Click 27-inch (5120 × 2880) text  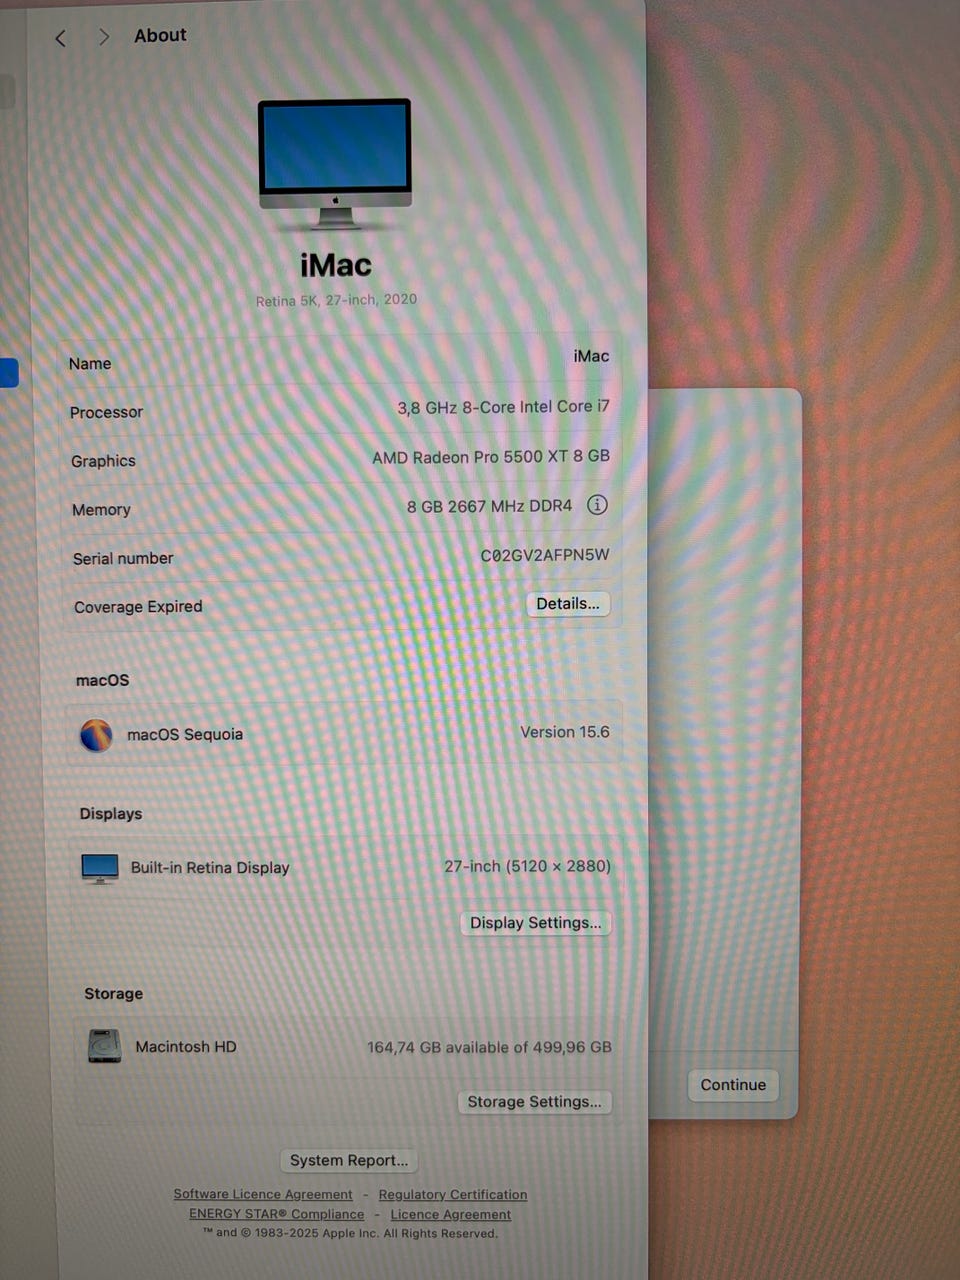527,866
